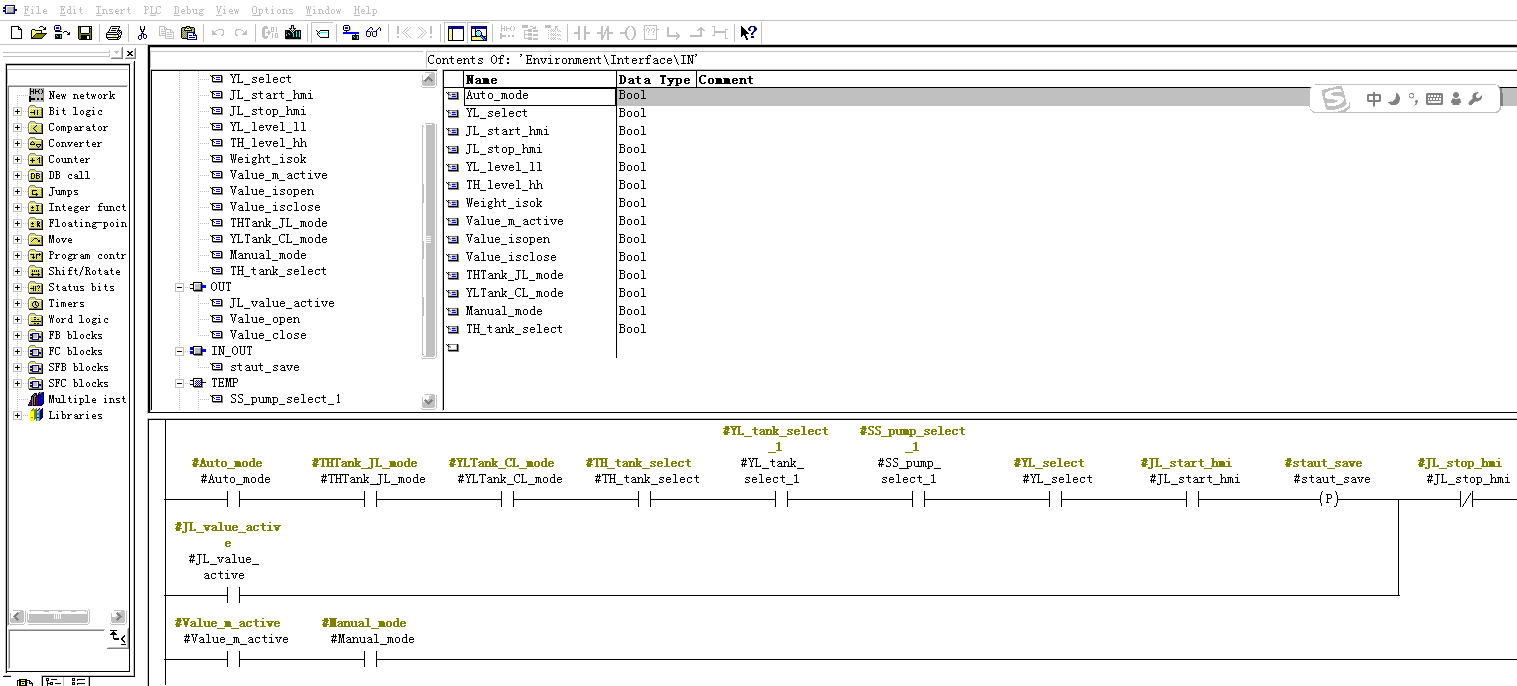Toggle Sogou punctuation mode

click(1412, 98)
